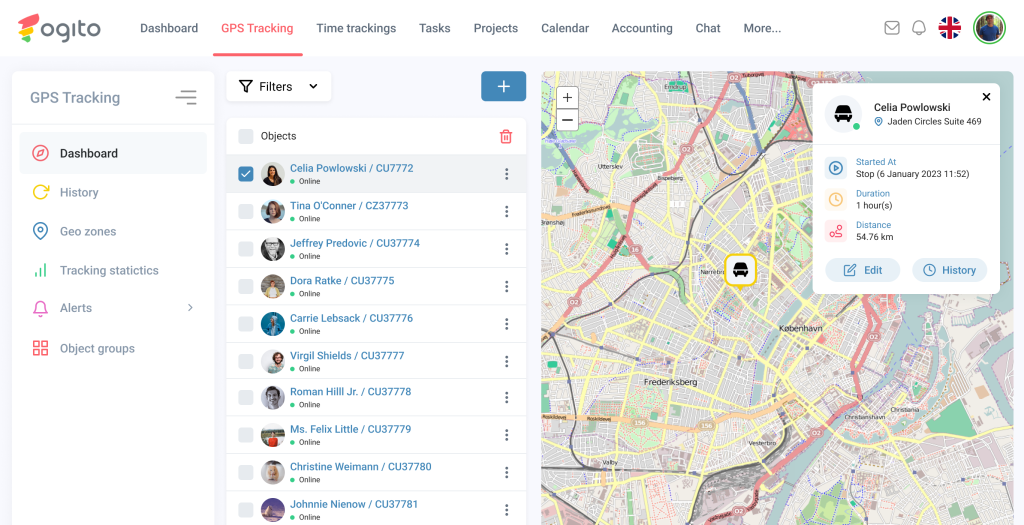
Task: Click the History button in the info card
Action: point(949,270)
